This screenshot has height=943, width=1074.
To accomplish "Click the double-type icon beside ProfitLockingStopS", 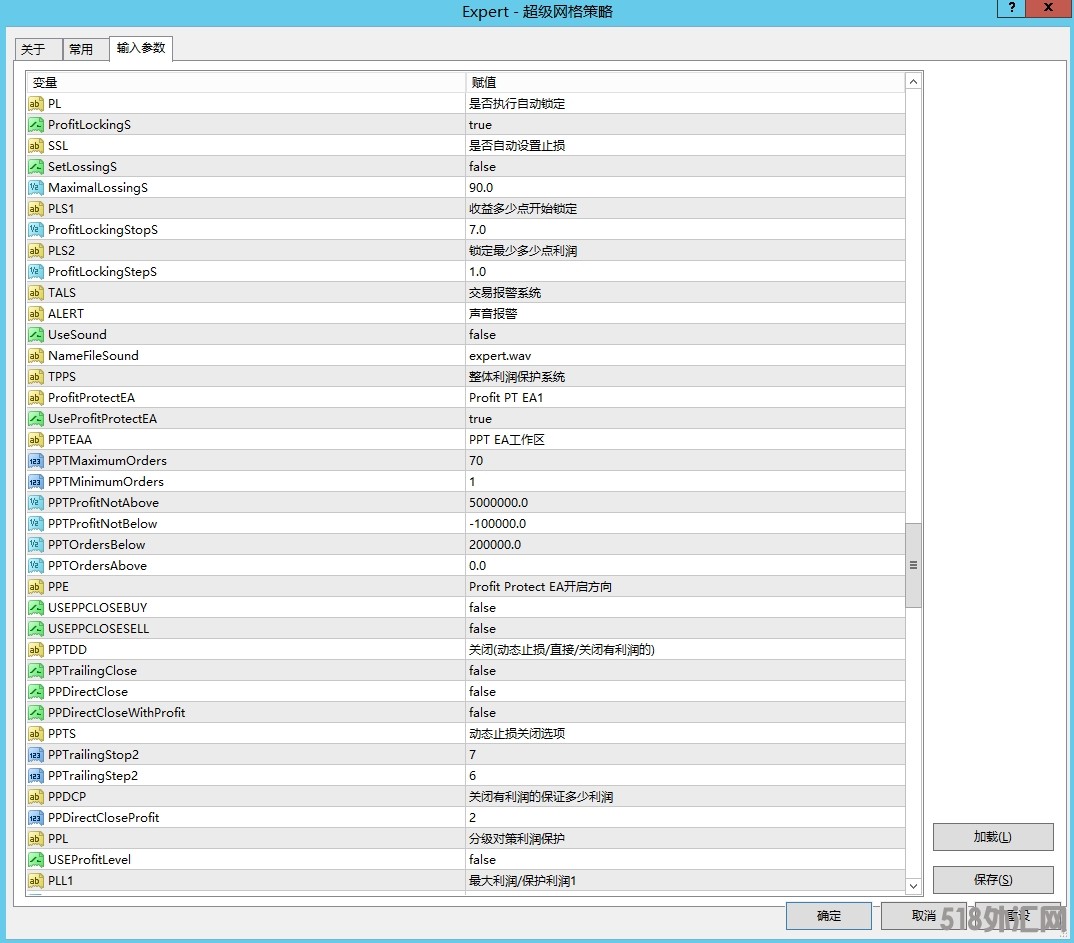I will coord(36,230).
